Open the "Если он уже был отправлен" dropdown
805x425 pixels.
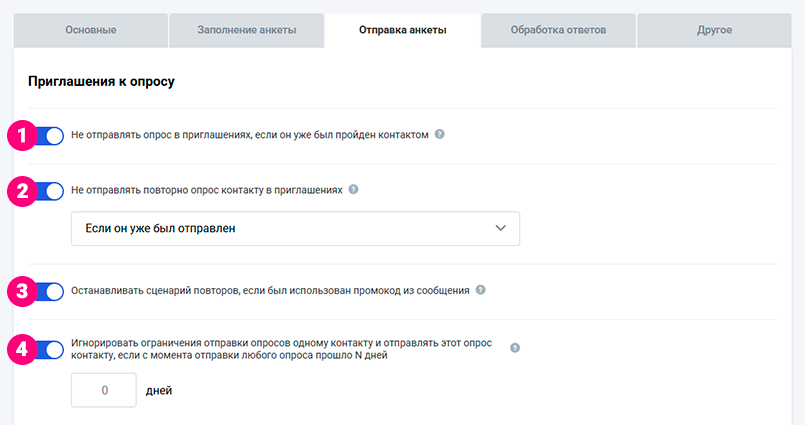tap(295, 228)
